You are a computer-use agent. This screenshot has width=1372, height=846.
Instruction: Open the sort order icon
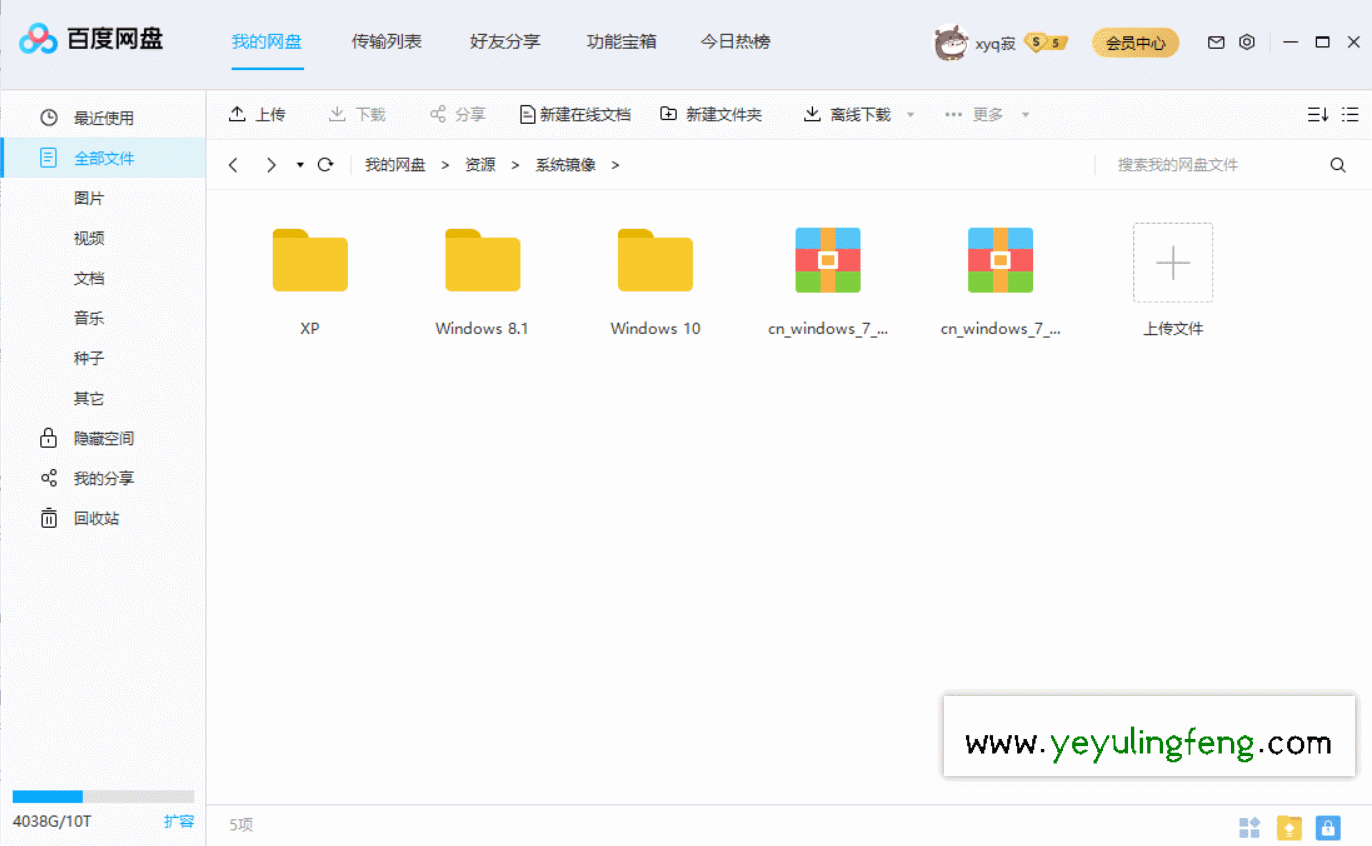(x=1318, y=115)
